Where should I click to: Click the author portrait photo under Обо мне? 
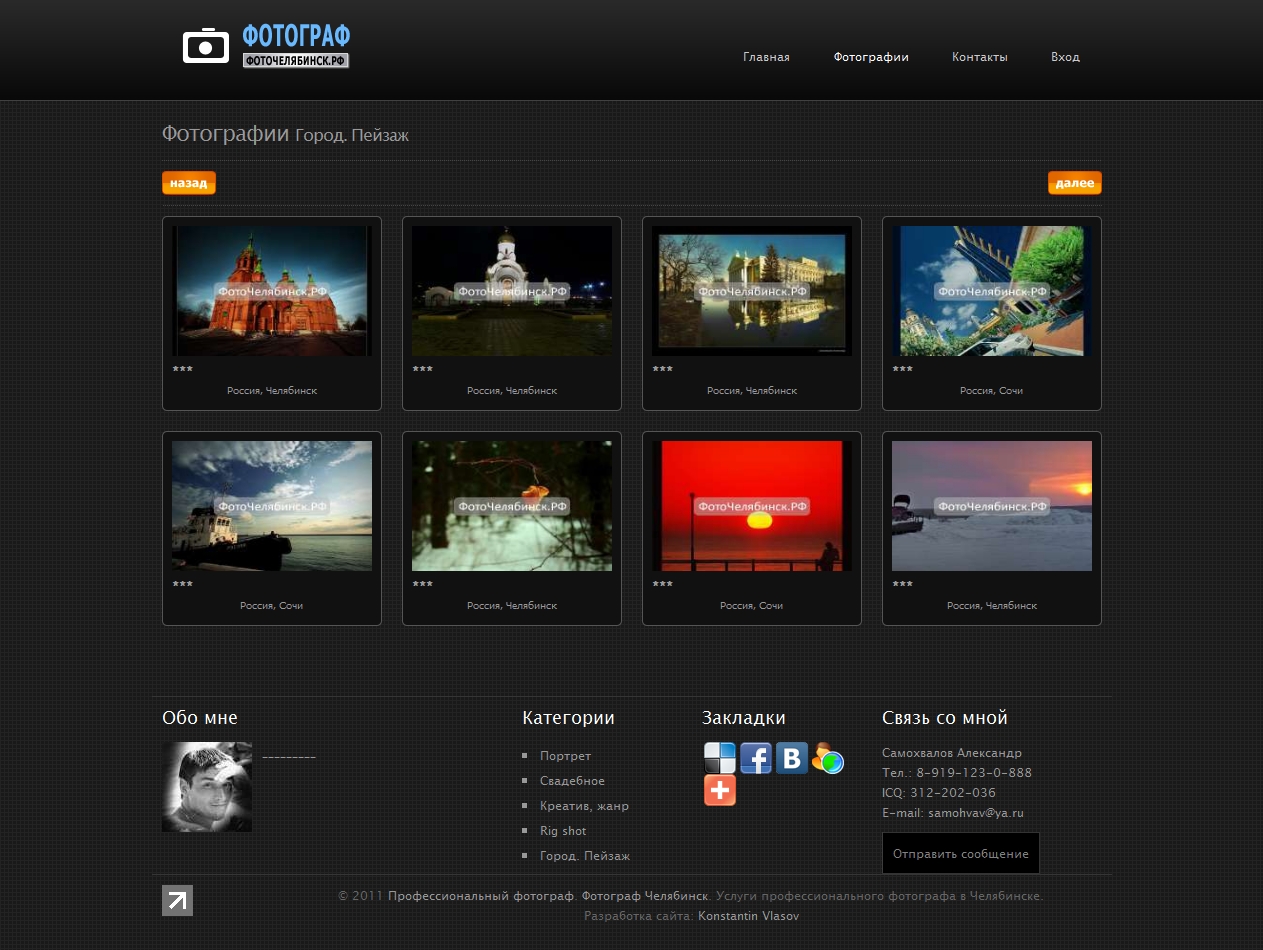[207, 787]
